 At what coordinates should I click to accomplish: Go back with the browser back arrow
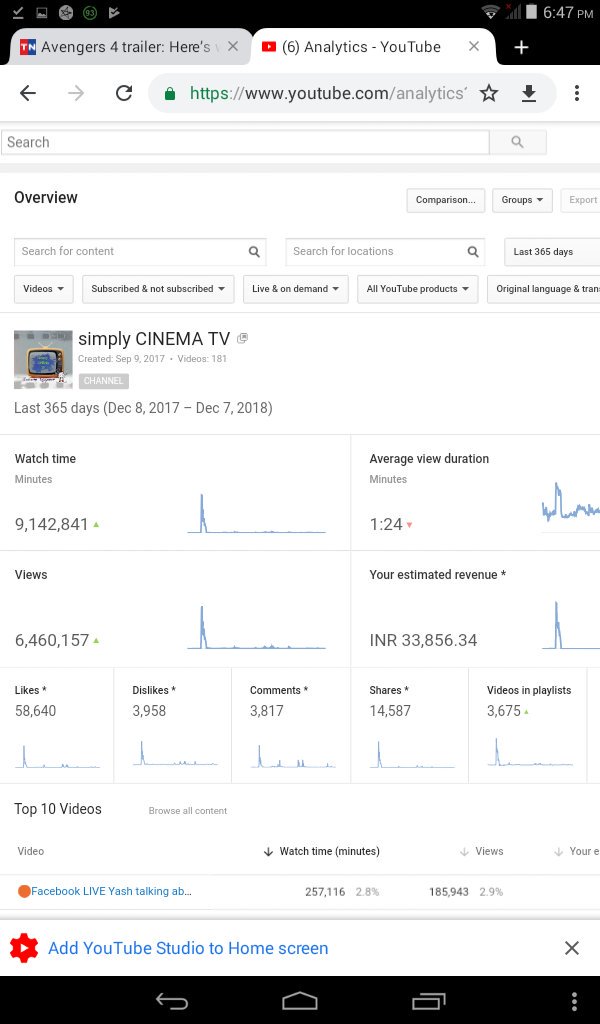tap(28, 93)
